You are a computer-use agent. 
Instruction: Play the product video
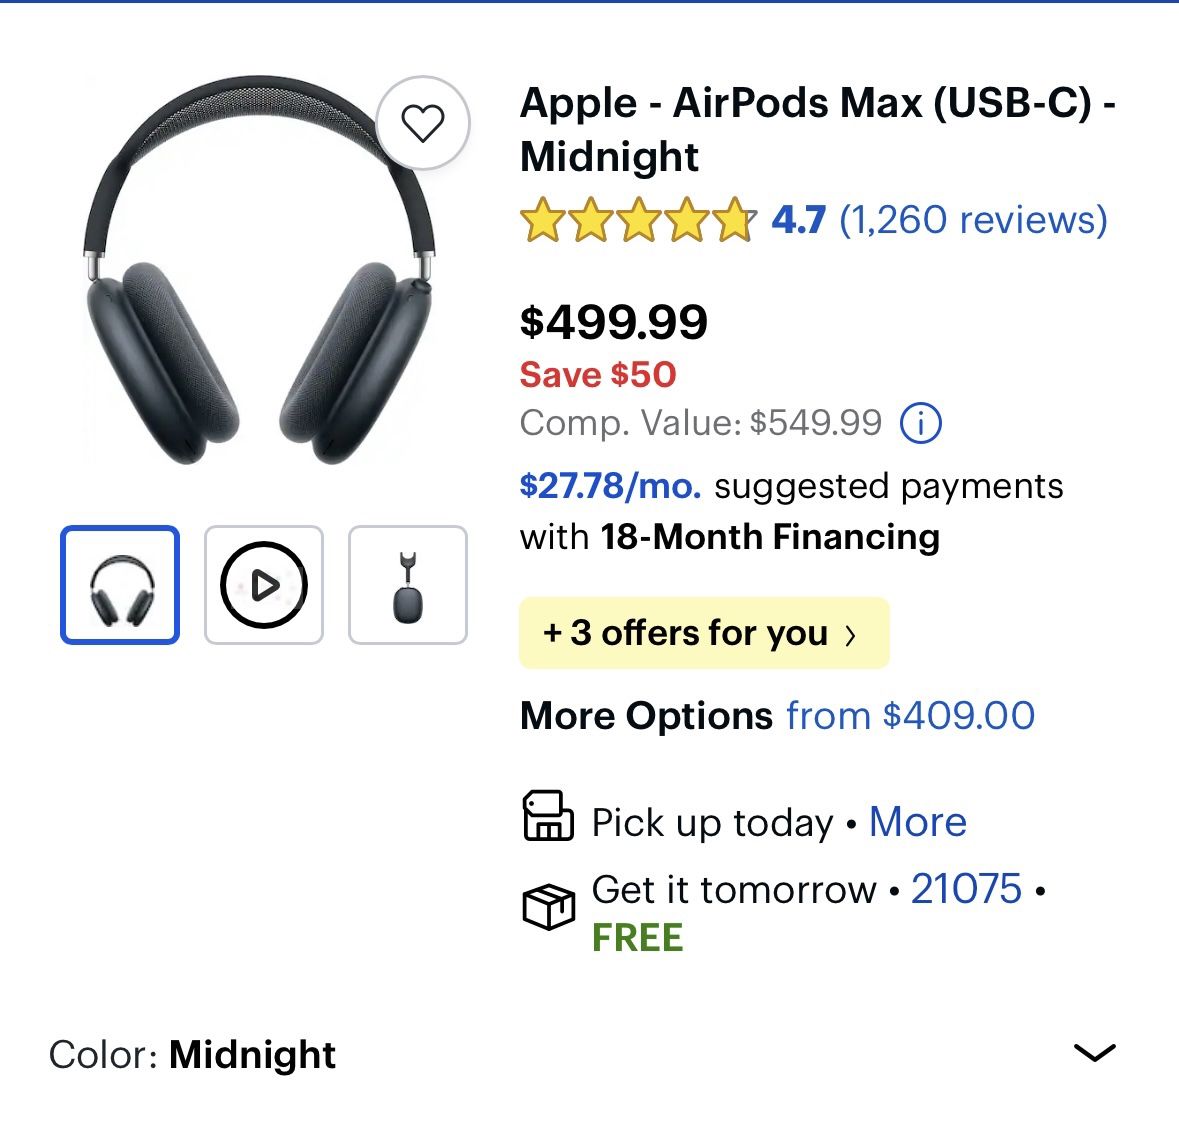(262, 584)
